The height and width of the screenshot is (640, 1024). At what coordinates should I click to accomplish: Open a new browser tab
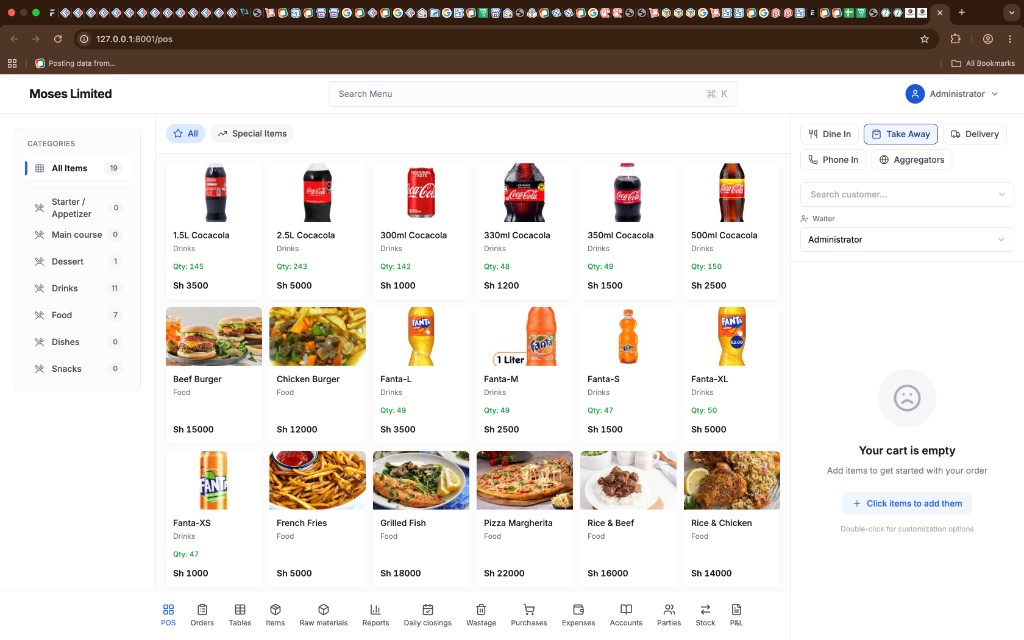pos(962,12)
